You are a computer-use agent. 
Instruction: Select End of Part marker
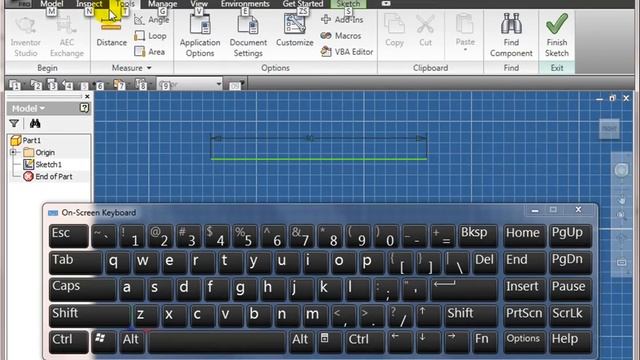pyautogui.click(x=48, y=176)
